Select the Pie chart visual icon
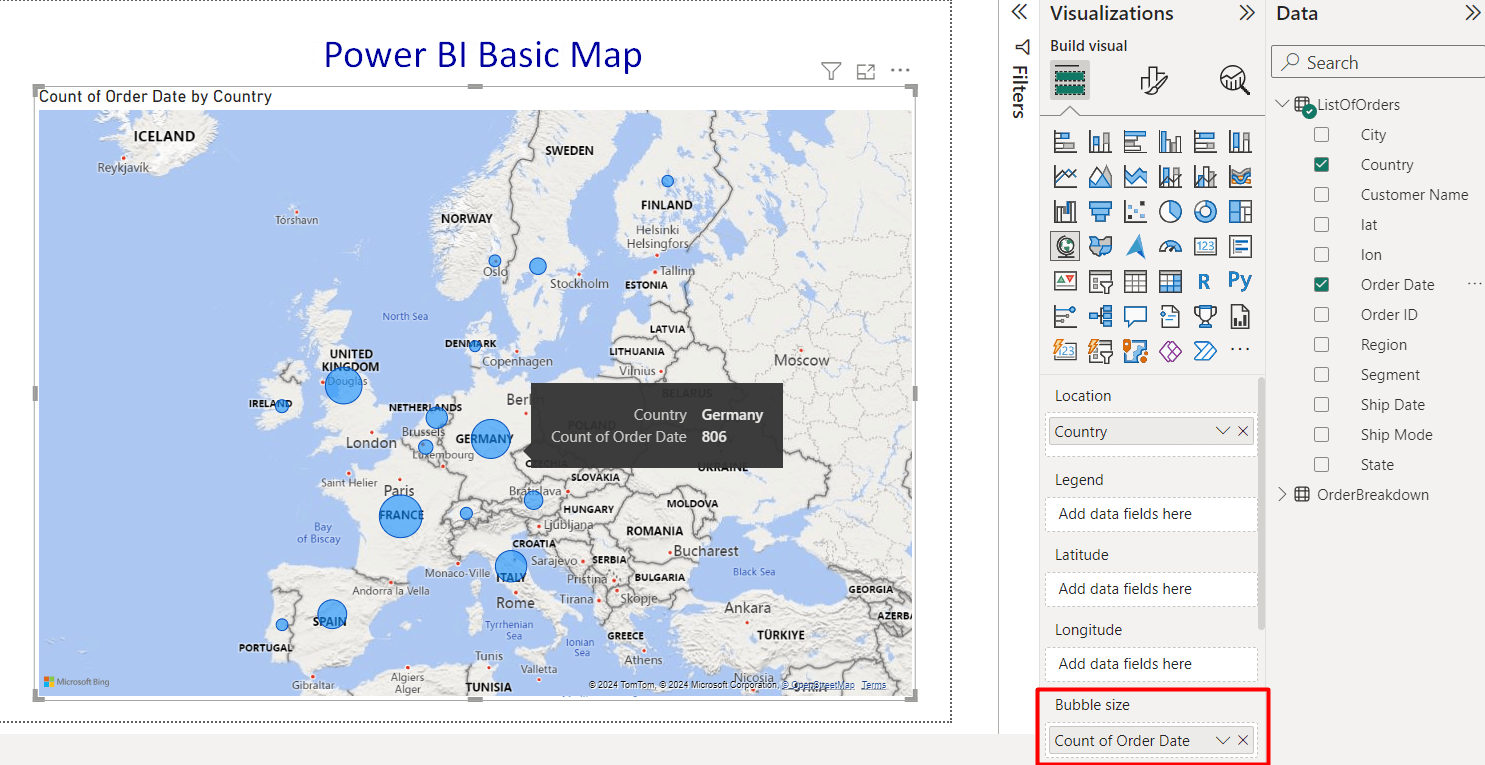The width and height of the screenshot is (1485, 765). (1171, 210)
